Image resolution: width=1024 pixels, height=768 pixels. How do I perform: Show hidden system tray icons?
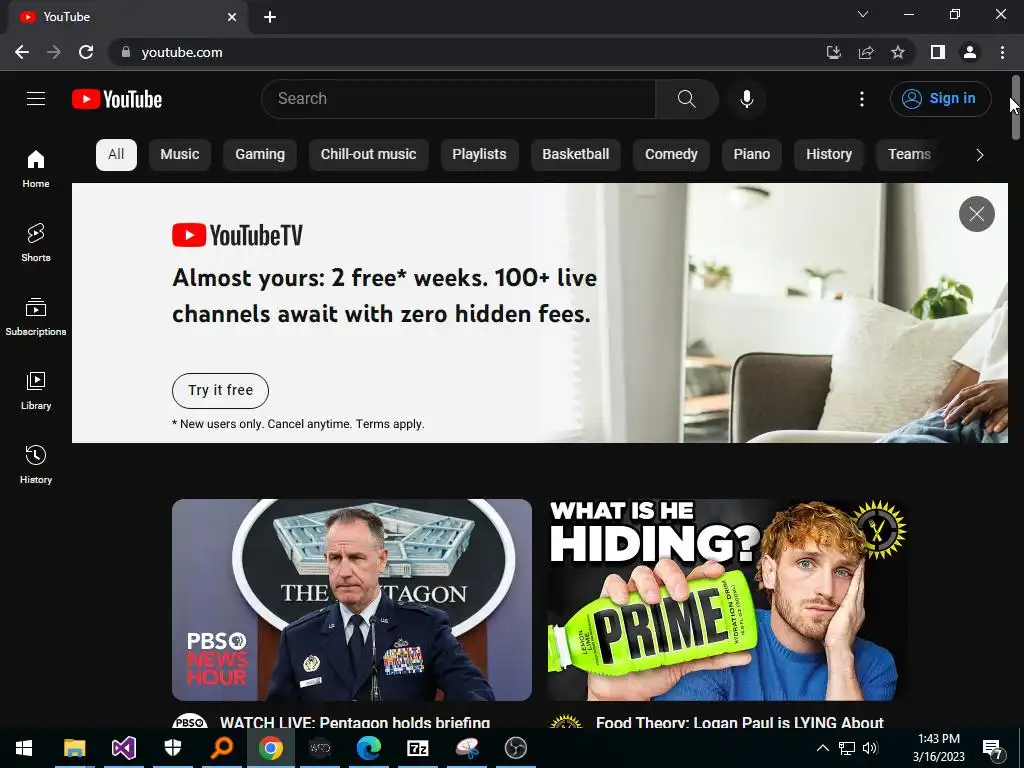point(823,748)
